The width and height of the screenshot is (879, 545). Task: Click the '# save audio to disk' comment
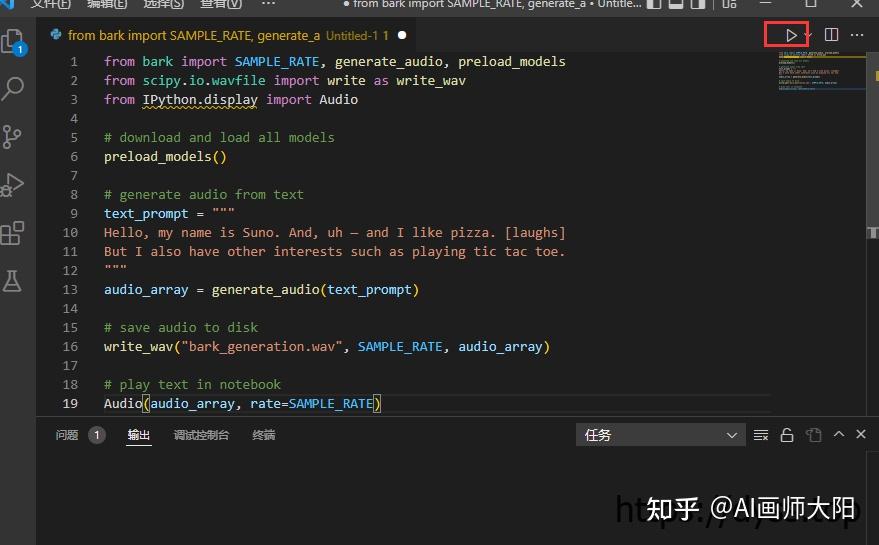[181, 327]
